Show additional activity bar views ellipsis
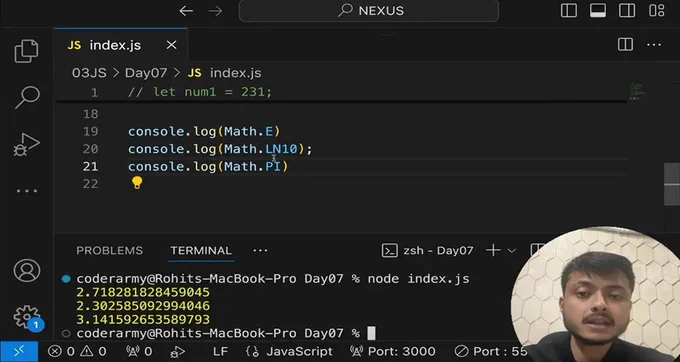Image resolution: width=680 pixels, height=362 pixels. coord(26,191)
